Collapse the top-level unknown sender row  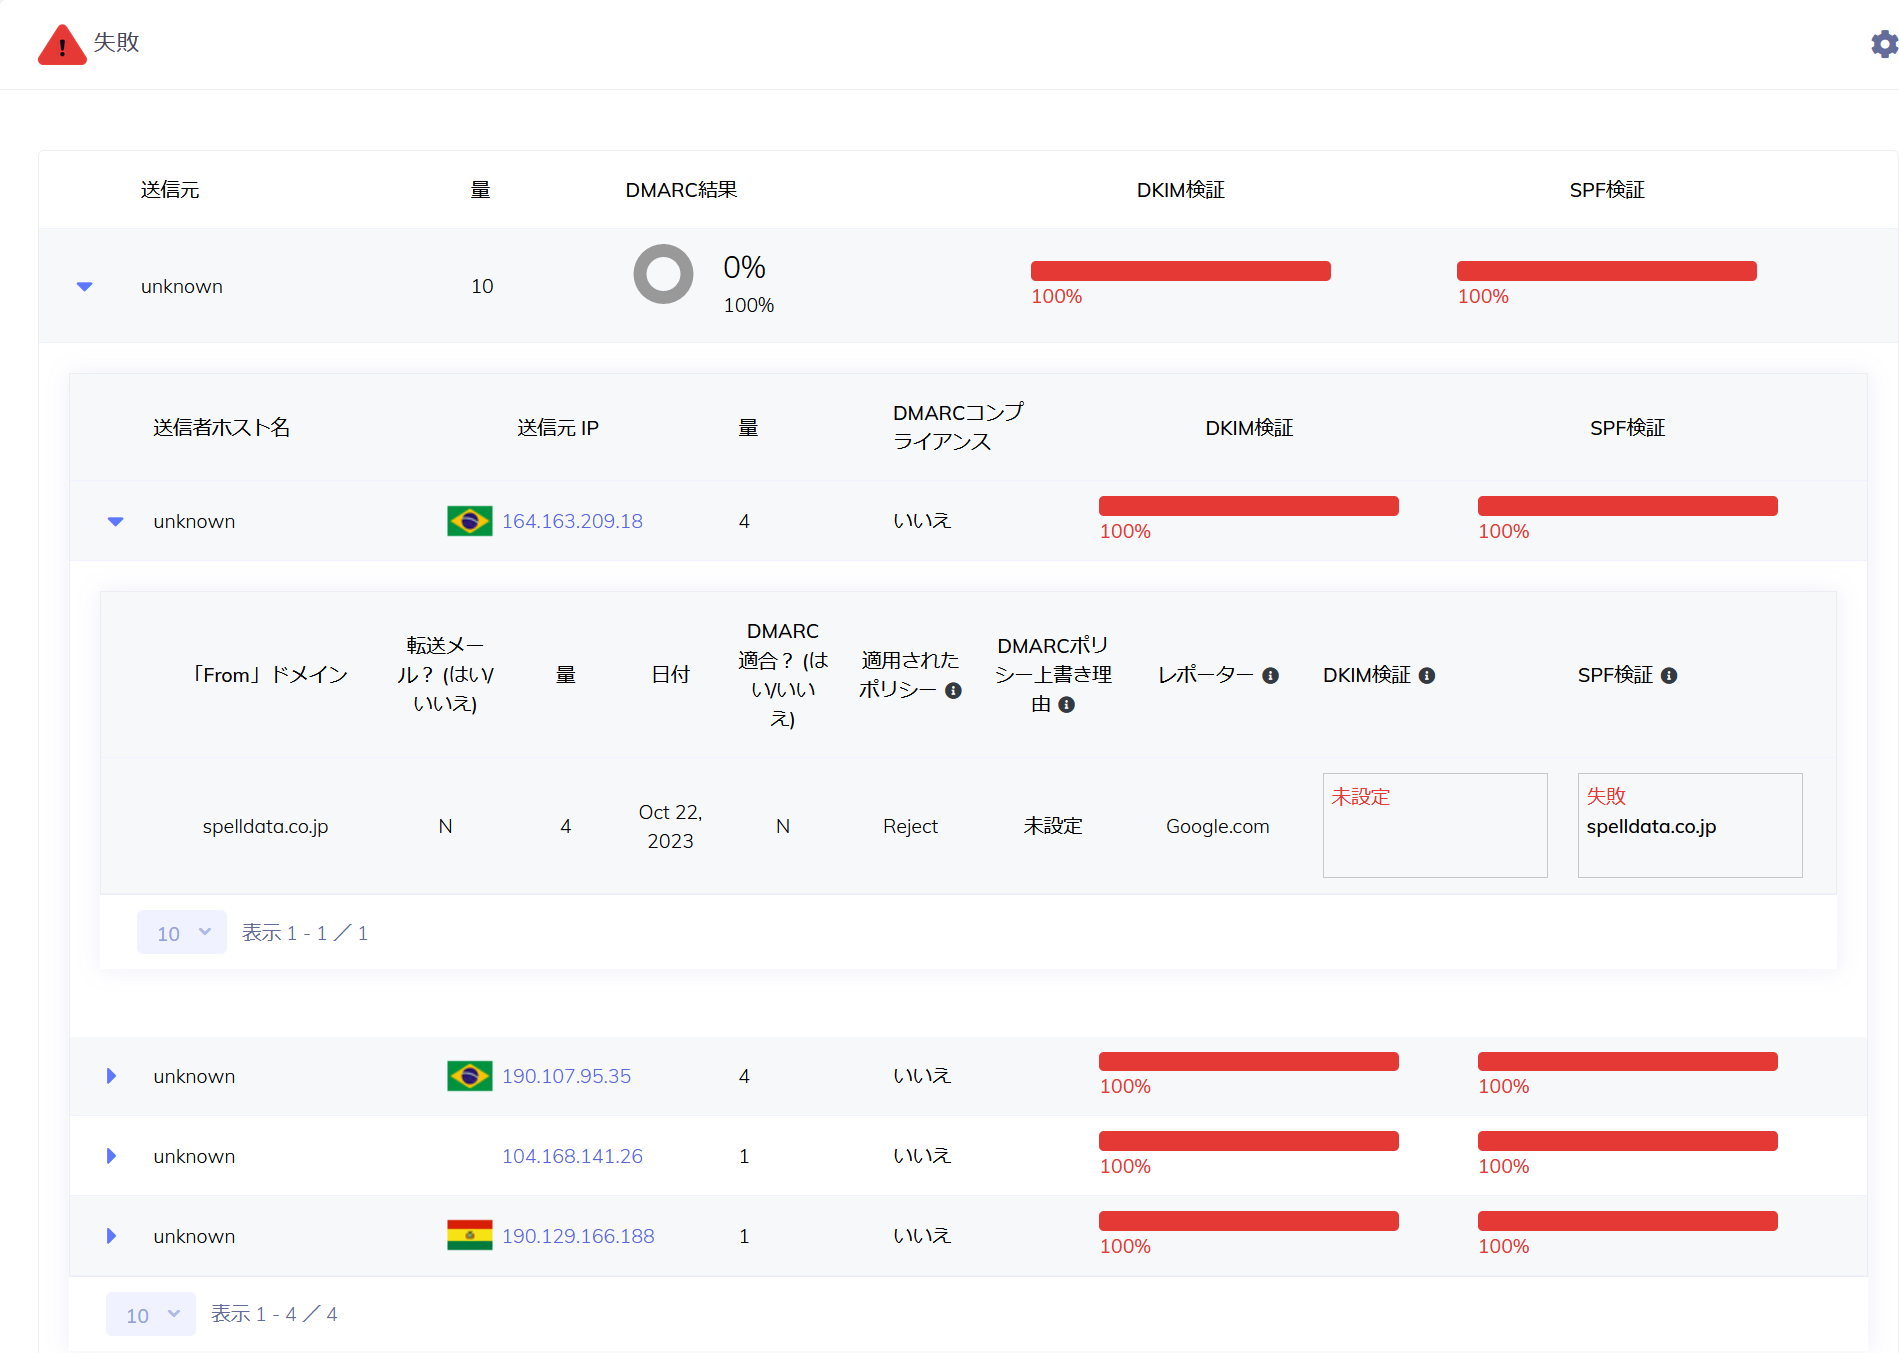pos(85,287)
